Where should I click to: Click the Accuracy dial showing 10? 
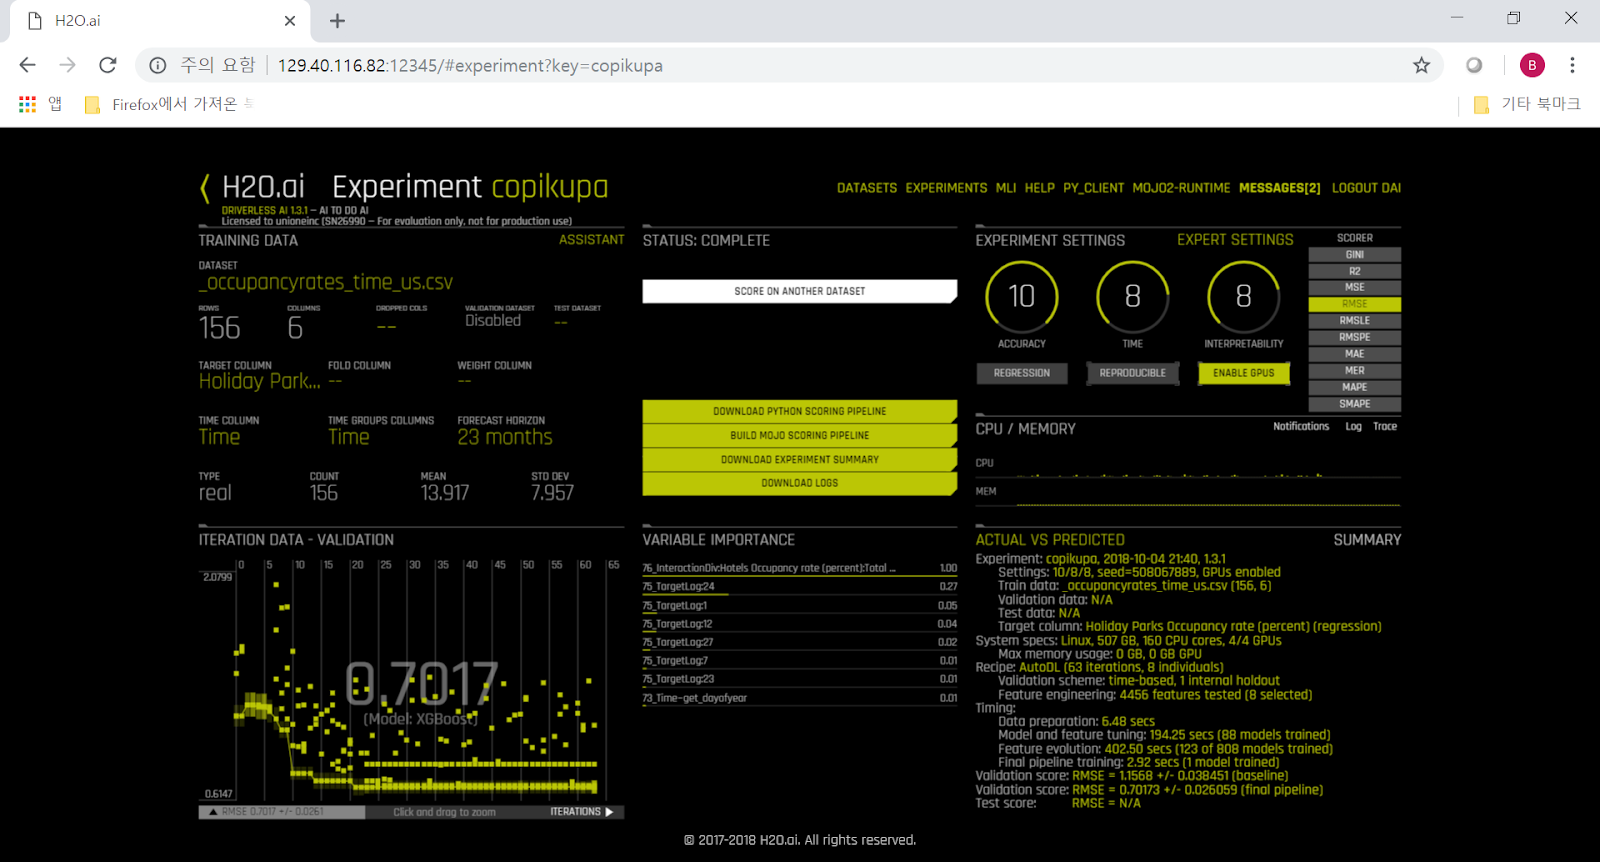(x=1021, y=296)
